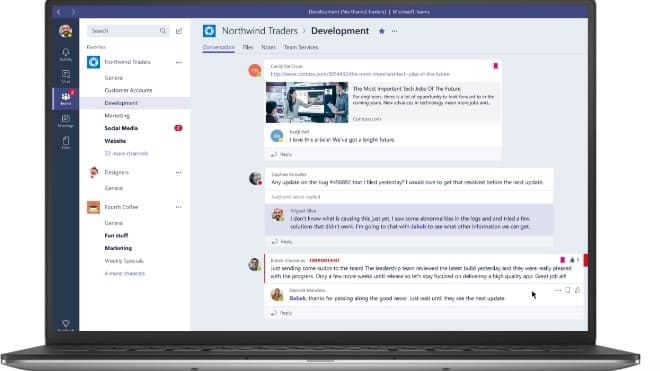Open Marketing channel under Northwind Traders
The height and width of the screenshot is (371, 660).
tap(117, 116)
